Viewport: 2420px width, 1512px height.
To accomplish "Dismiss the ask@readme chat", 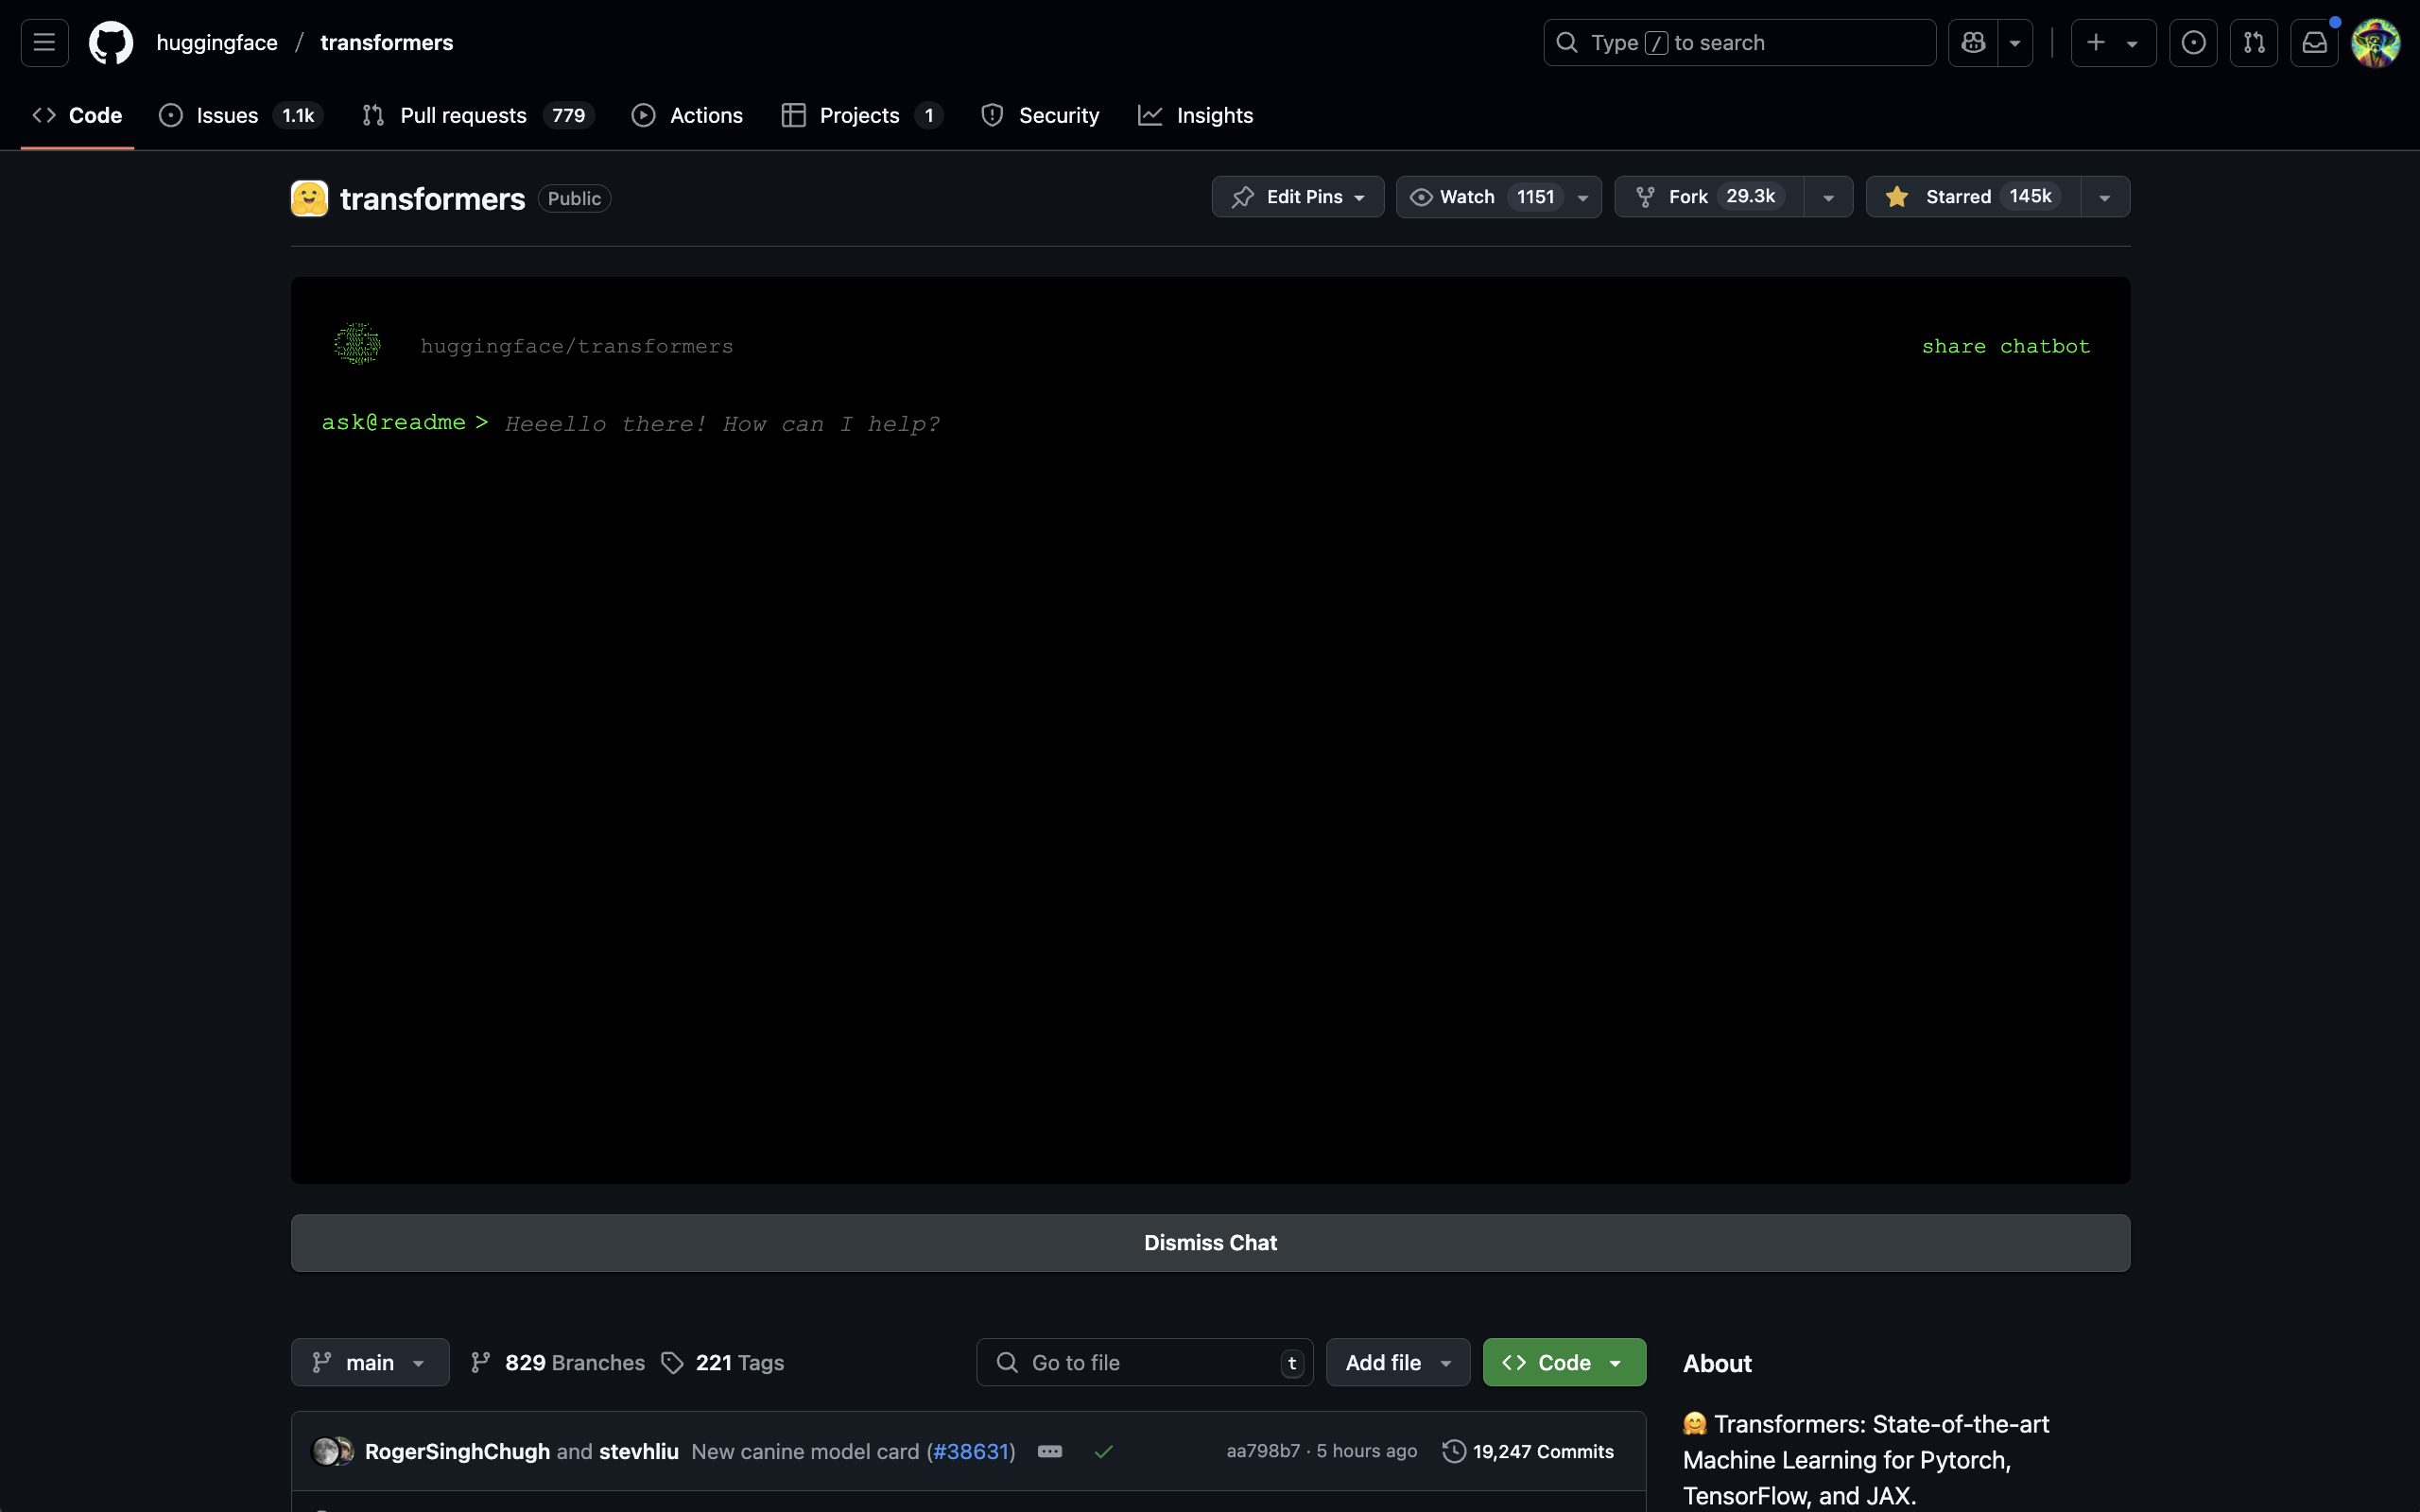I will pos(1210,1242).
